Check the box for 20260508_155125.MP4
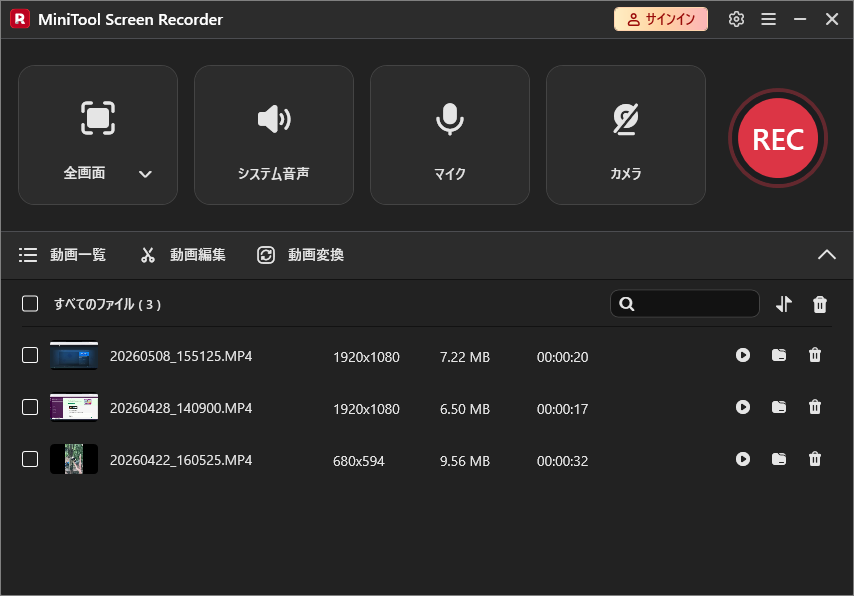This screenshot has width=854, height=596. [x=30, y=355]
